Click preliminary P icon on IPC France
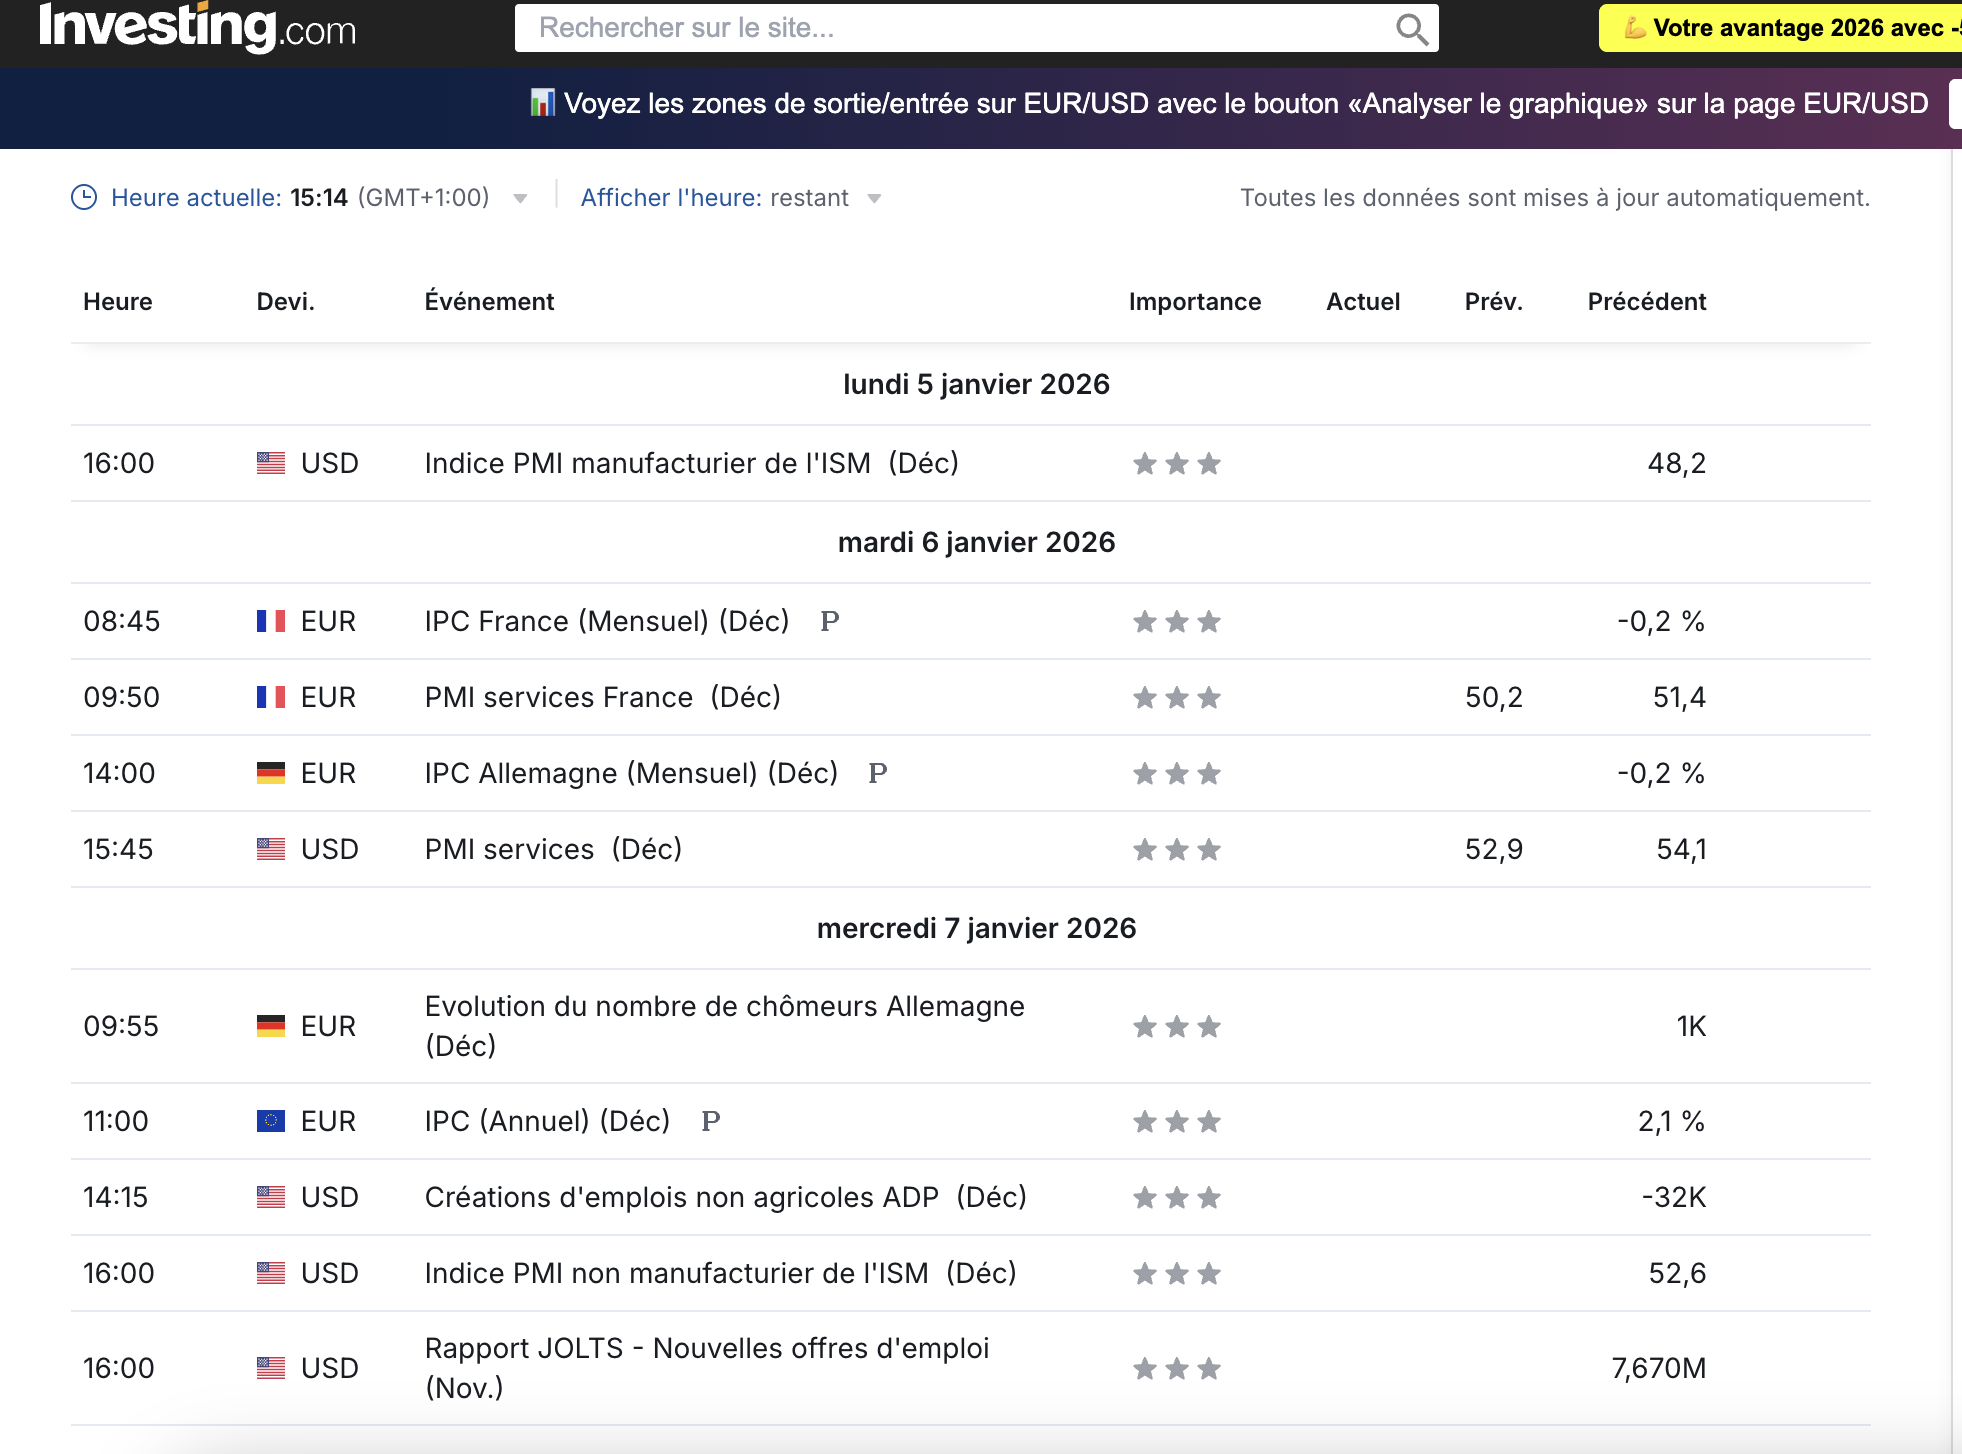Screen dimensions: 1962x1454 pos(829,621)
